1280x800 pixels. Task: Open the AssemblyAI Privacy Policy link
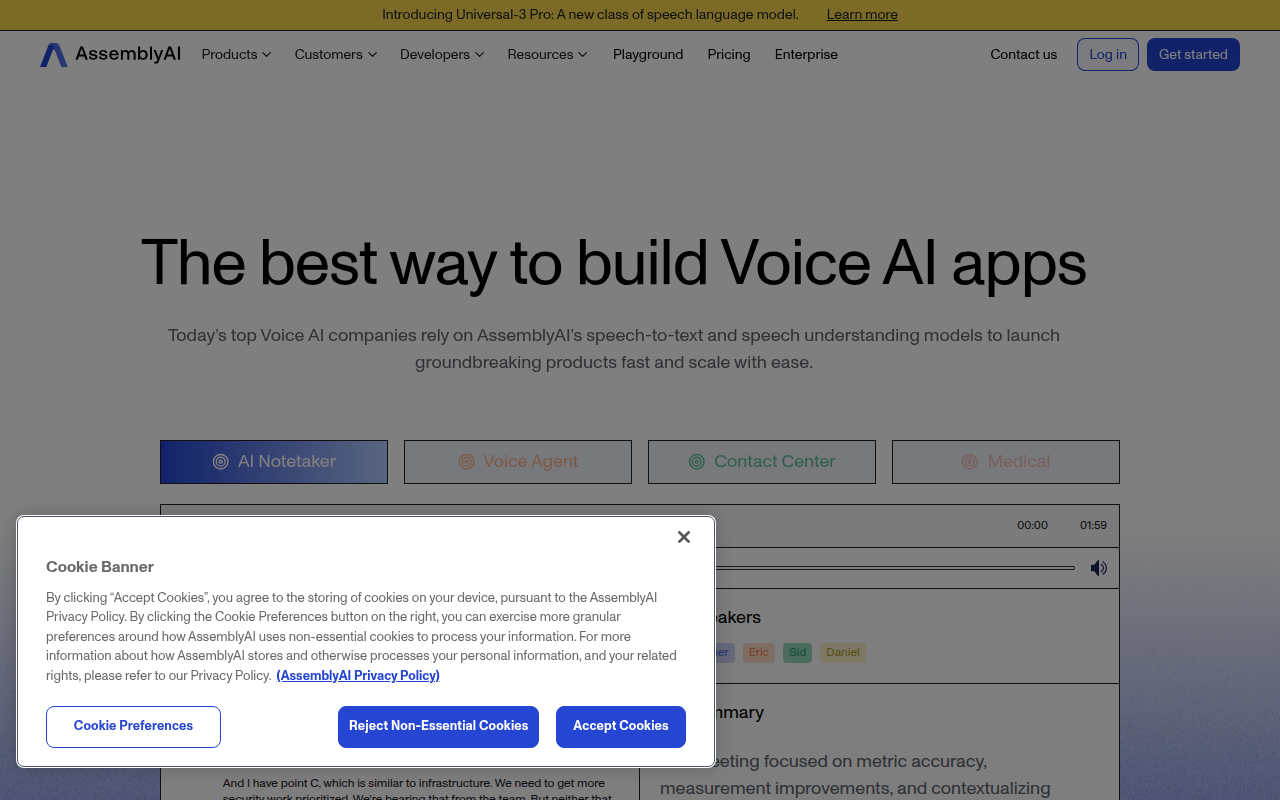(357, 675)
